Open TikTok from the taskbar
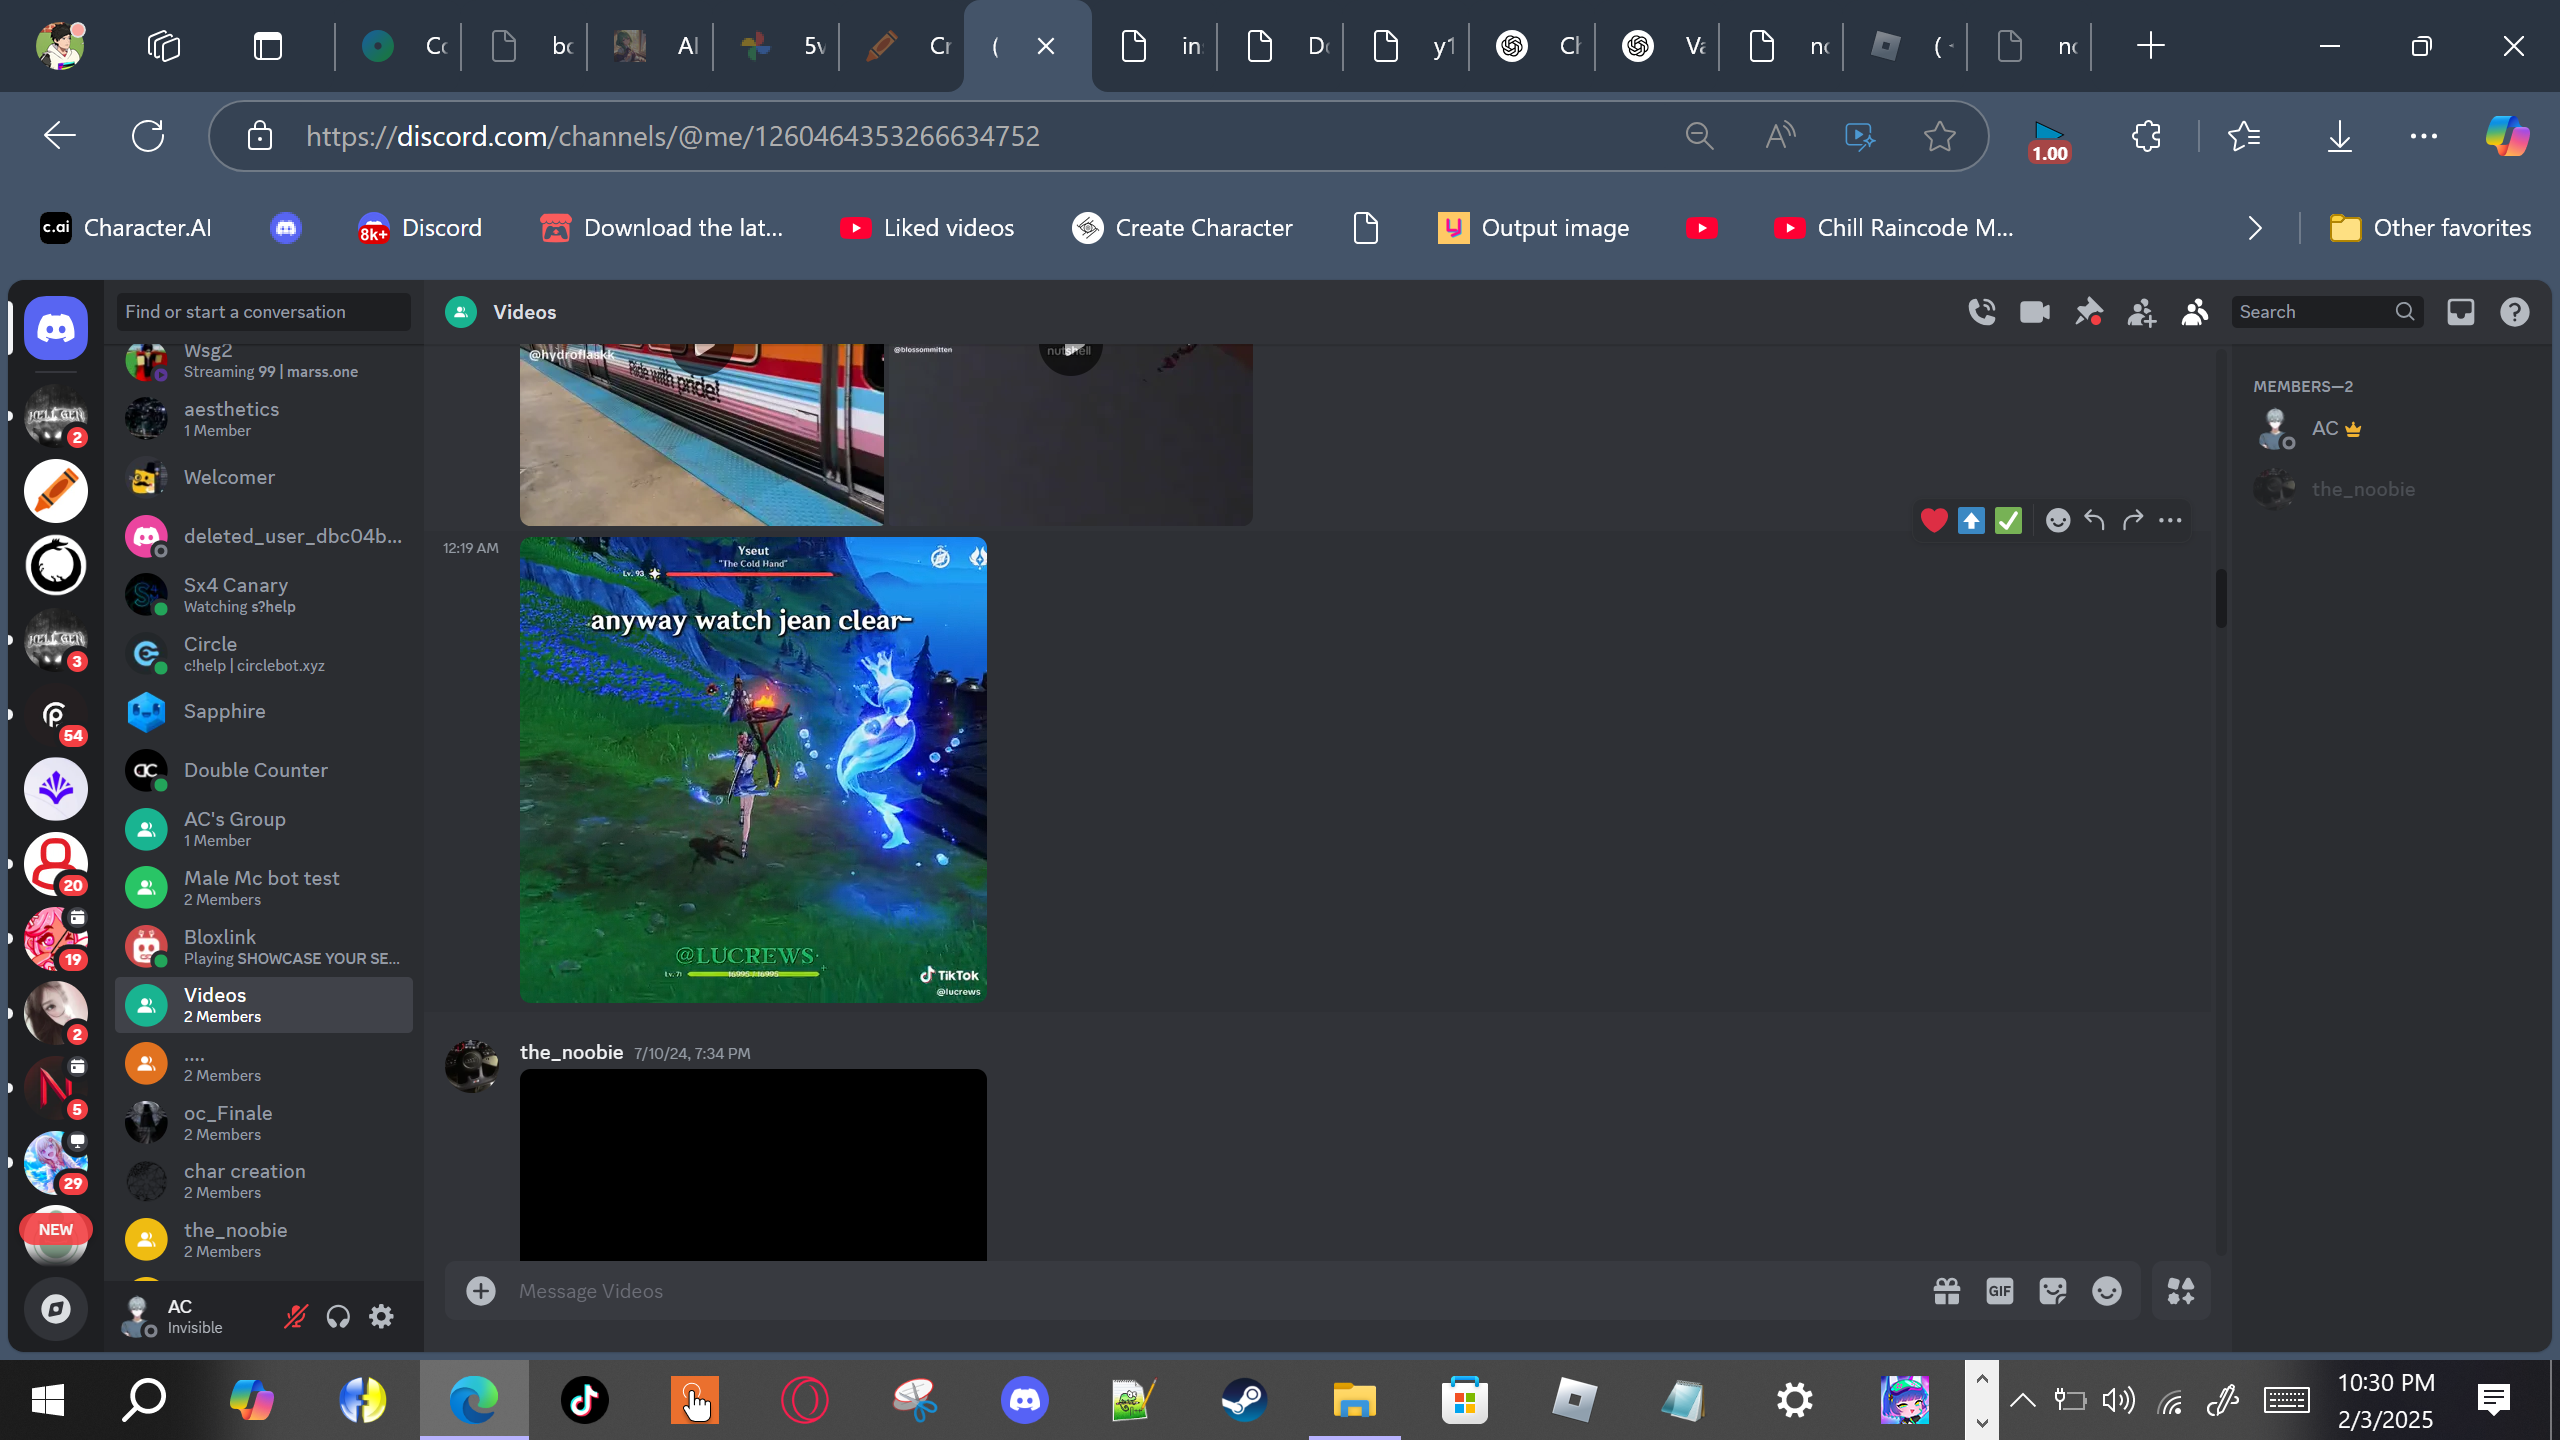 (x=584, y=1400)
